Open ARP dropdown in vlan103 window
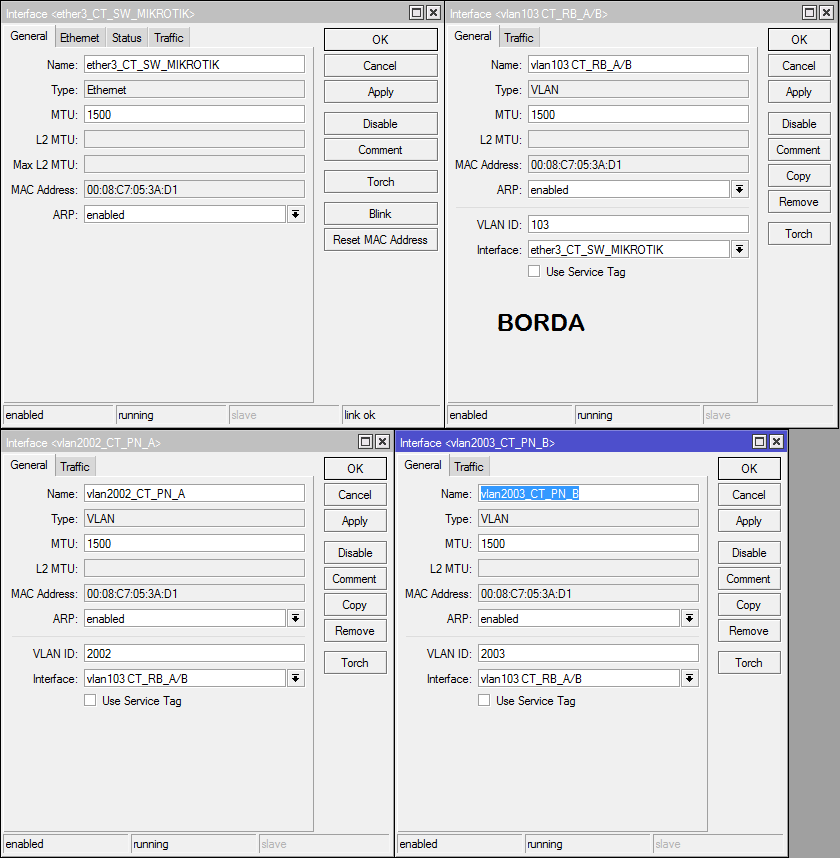Screen dimensions: 840x858 pyautogui.click(x=739, y=189)
